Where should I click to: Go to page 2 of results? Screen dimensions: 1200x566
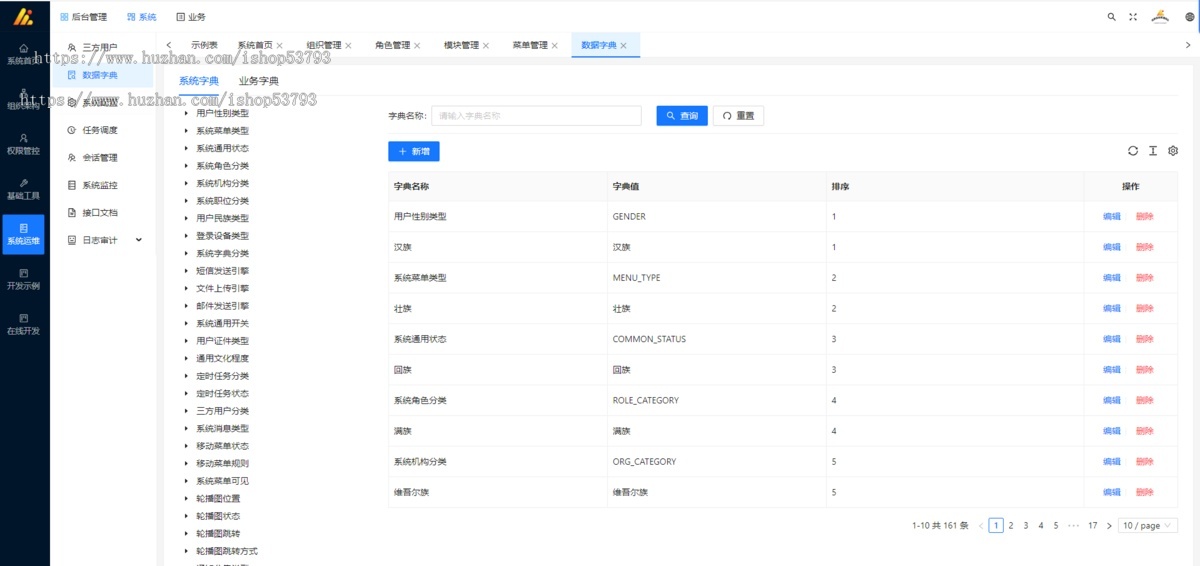pyautogui.click(x=1011, y=525)
